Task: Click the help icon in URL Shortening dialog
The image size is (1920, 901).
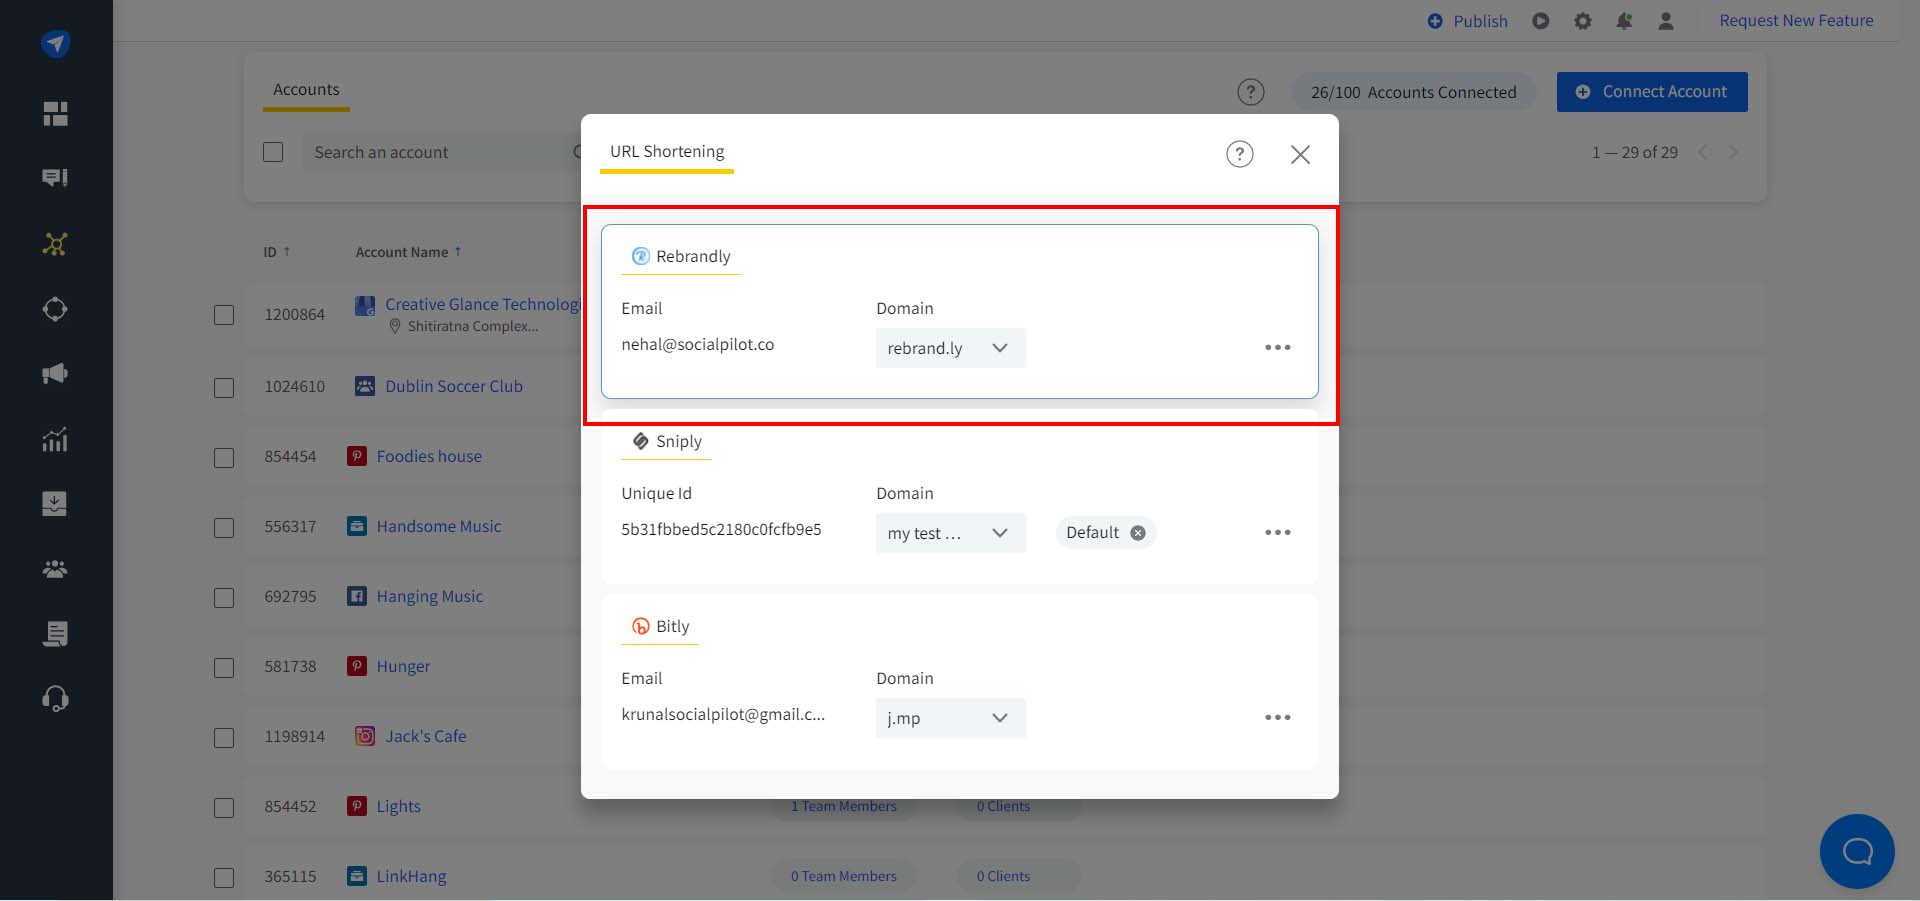Action: point(1240,154)
